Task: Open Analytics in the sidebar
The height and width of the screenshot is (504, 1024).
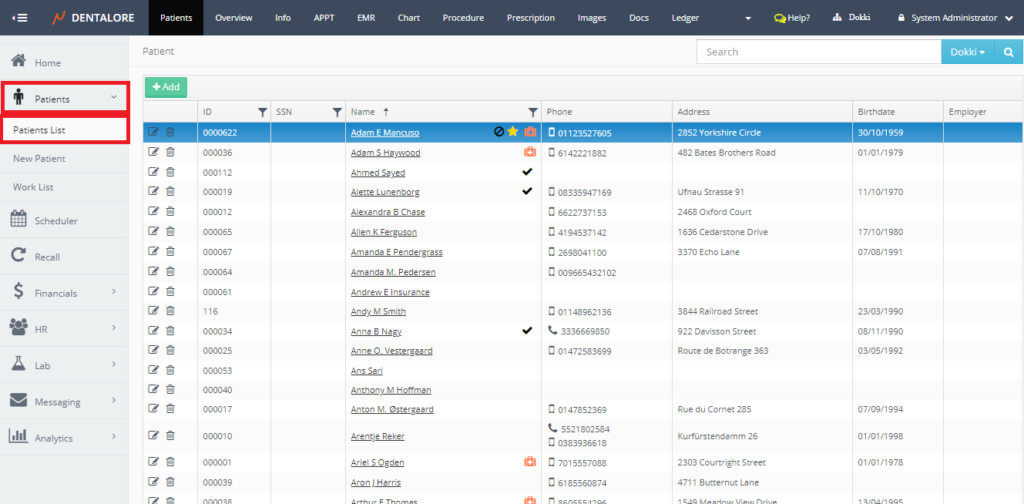Action: pos(53,438)
